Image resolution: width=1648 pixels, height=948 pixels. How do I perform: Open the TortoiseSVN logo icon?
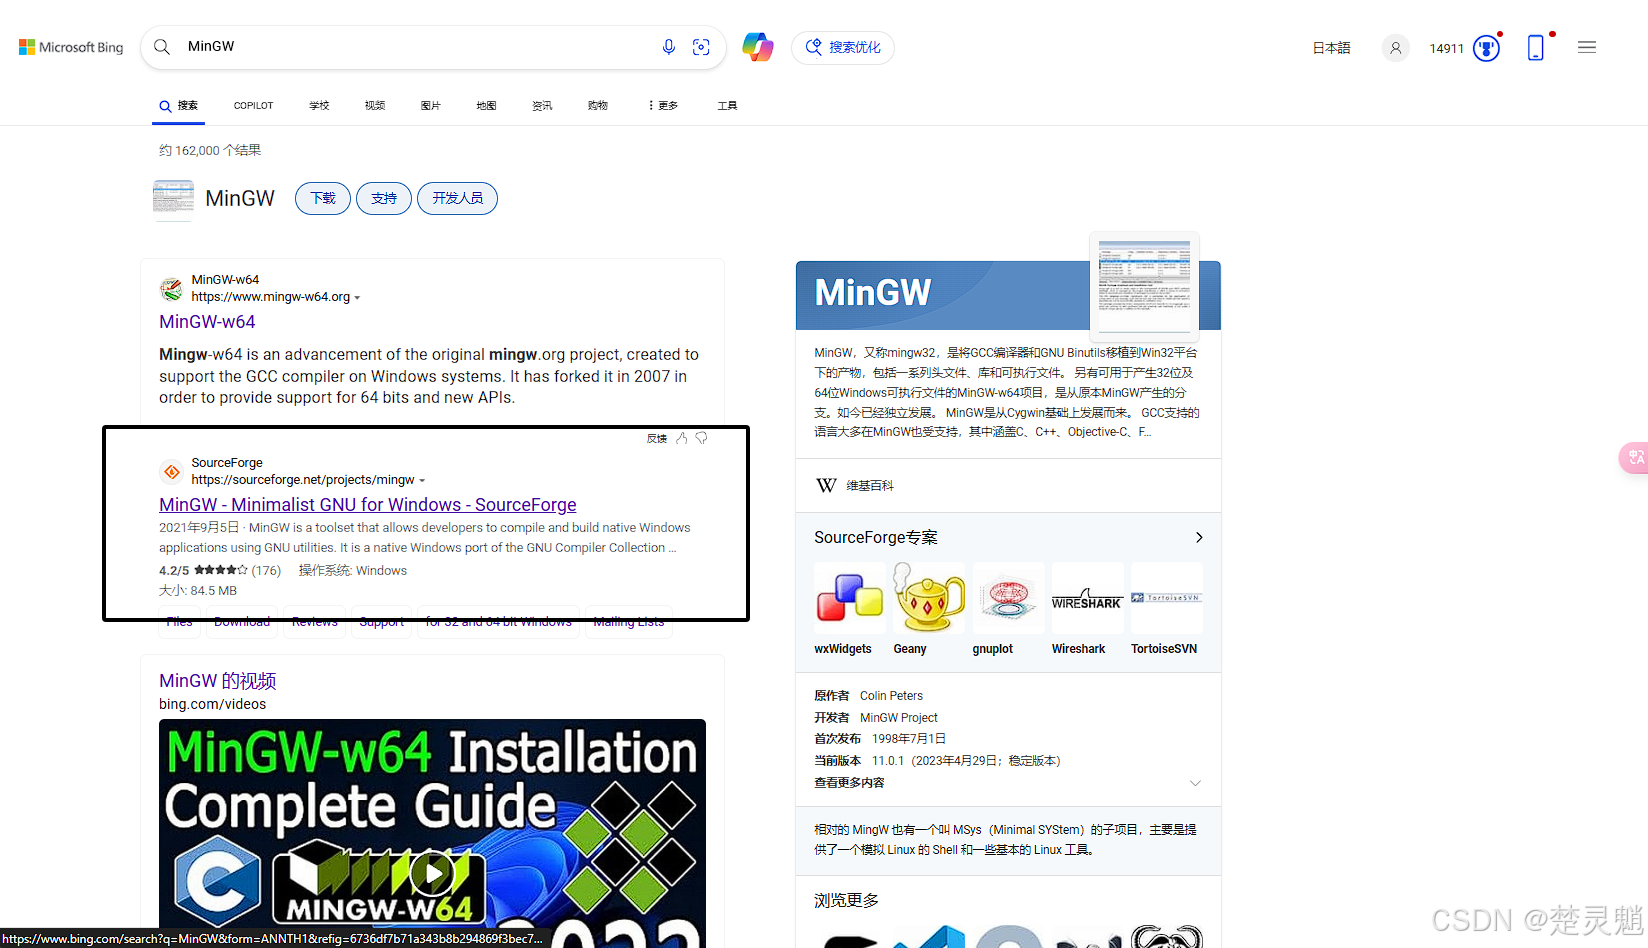1166,598
